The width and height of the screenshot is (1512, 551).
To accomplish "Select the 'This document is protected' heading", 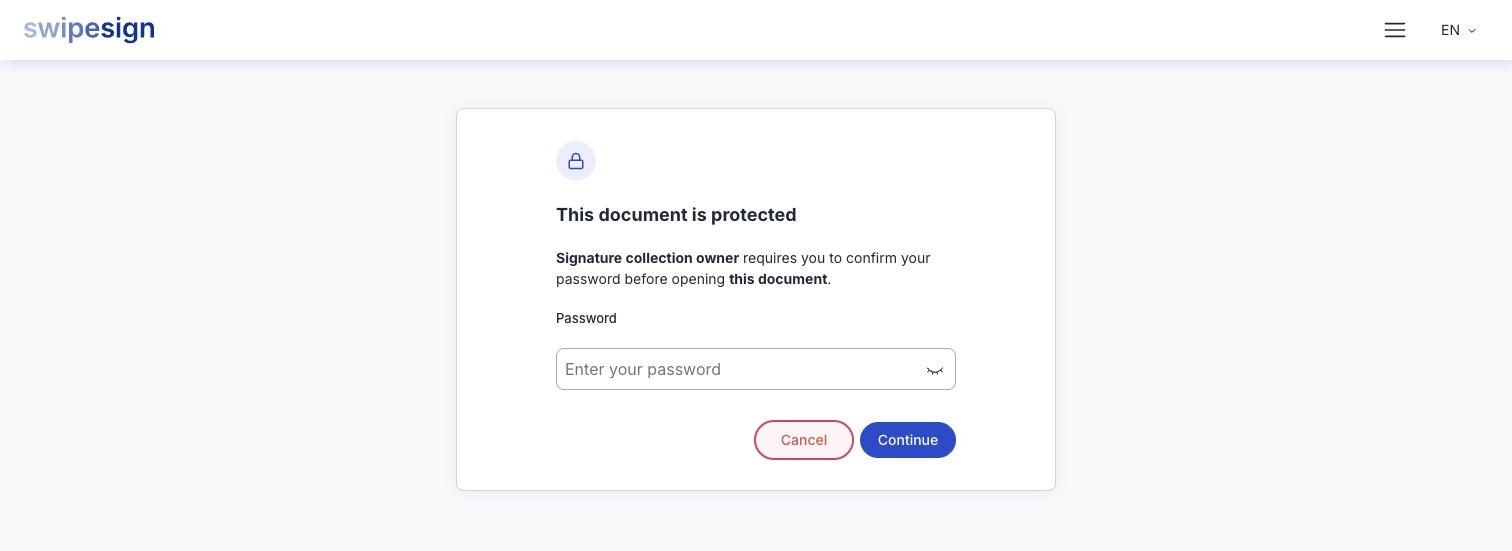I will [x=676, y=215].
